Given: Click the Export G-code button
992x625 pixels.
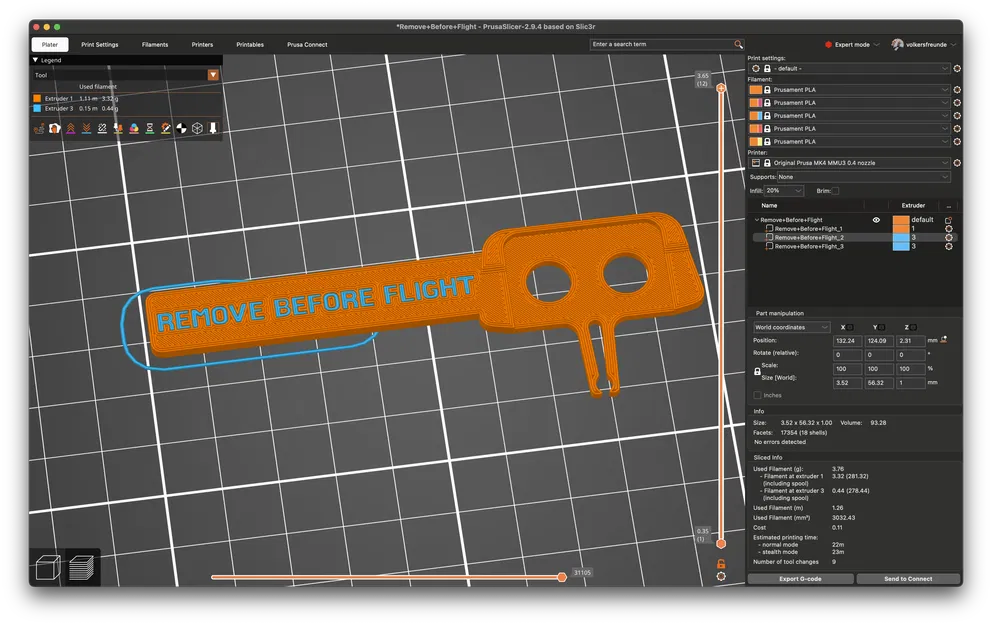Looking at the screenshot, I should (800, 578).
